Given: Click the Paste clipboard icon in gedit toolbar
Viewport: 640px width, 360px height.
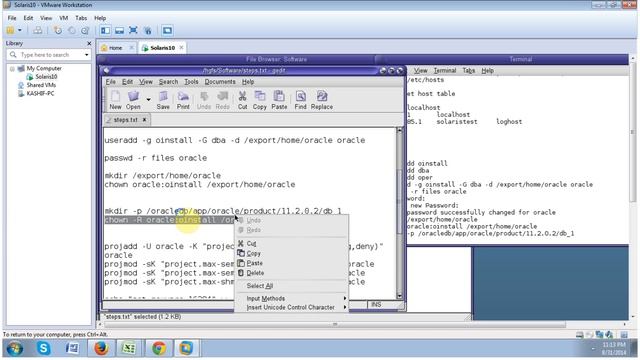Looking at the screenshot, I should coord(279,100).
